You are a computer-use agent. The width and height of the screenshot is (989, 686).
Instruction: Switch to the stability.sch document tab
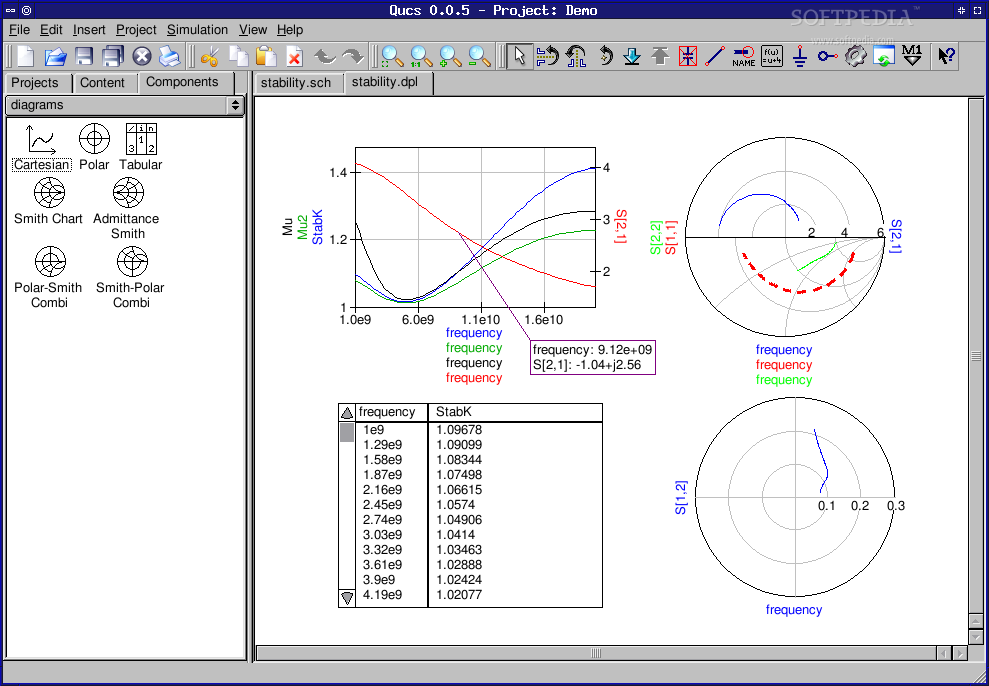(298, 83)
